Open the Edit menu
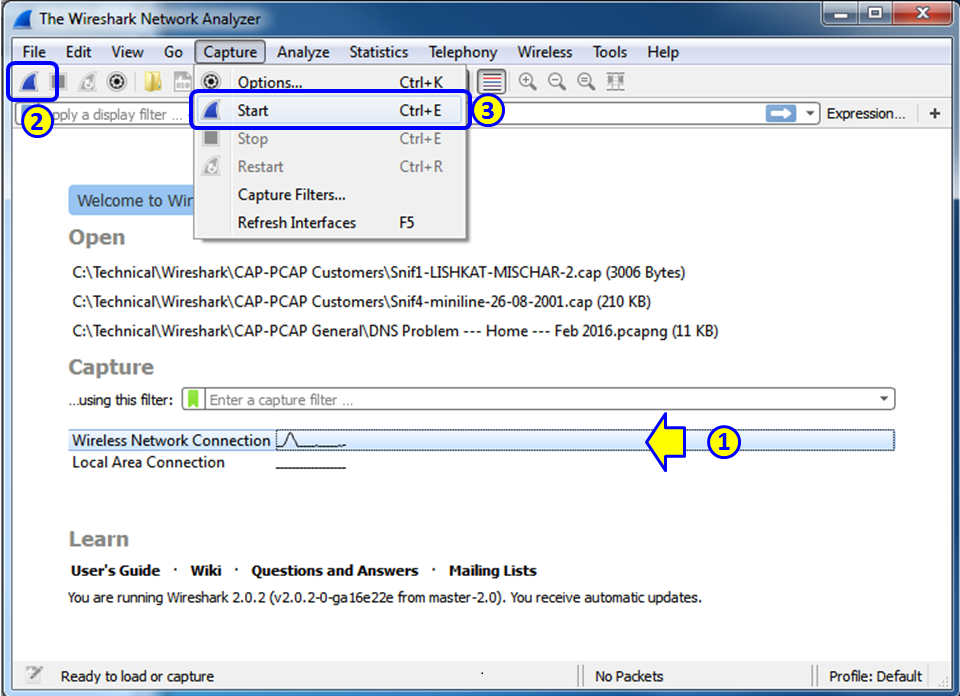The width and height of the screenshot is (960, 696). tap(78, 52)
